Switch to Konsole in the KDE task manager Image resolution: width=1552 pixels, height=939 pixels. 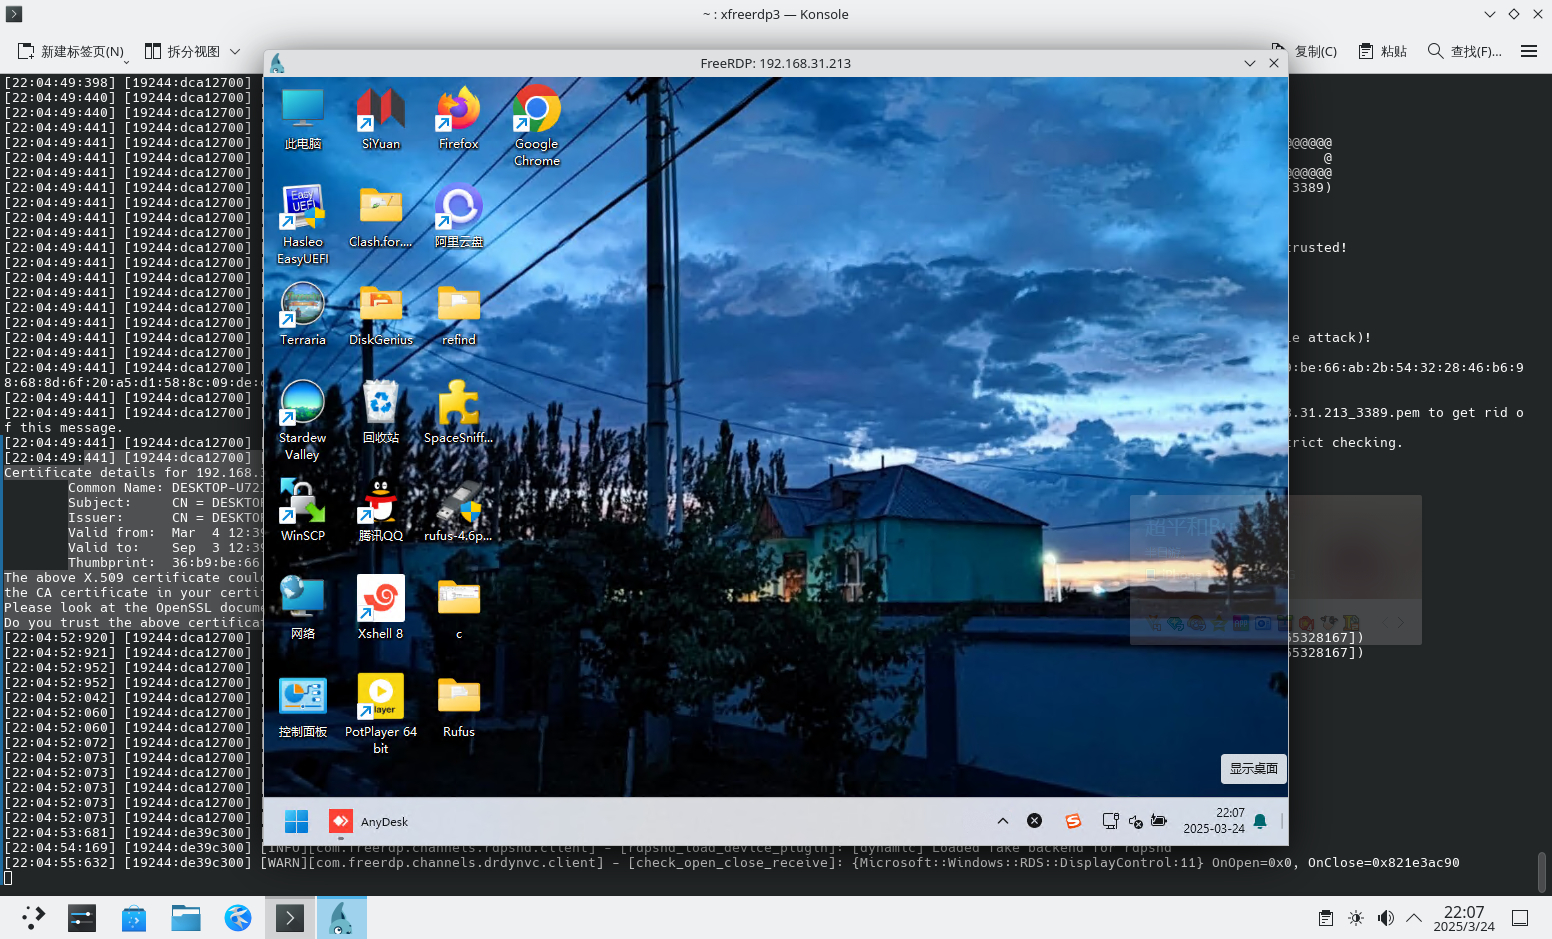point(290,917)
